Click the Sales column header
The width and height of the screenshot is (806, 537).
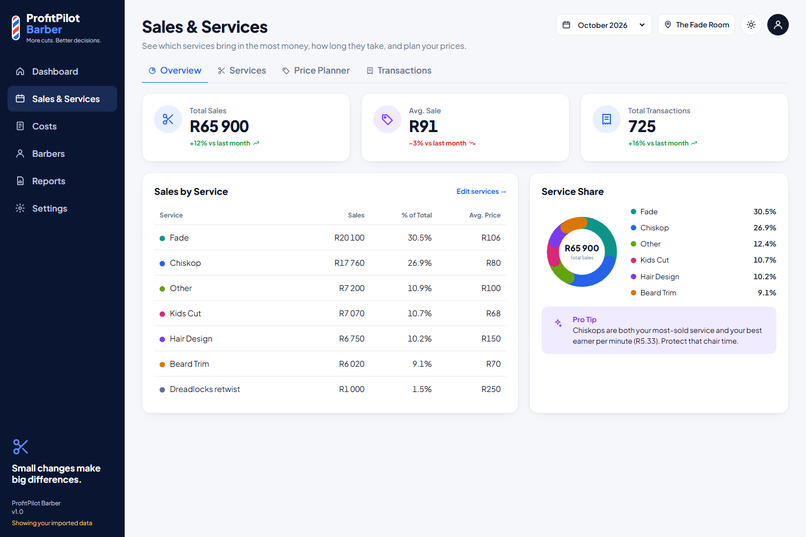(356, 215)
